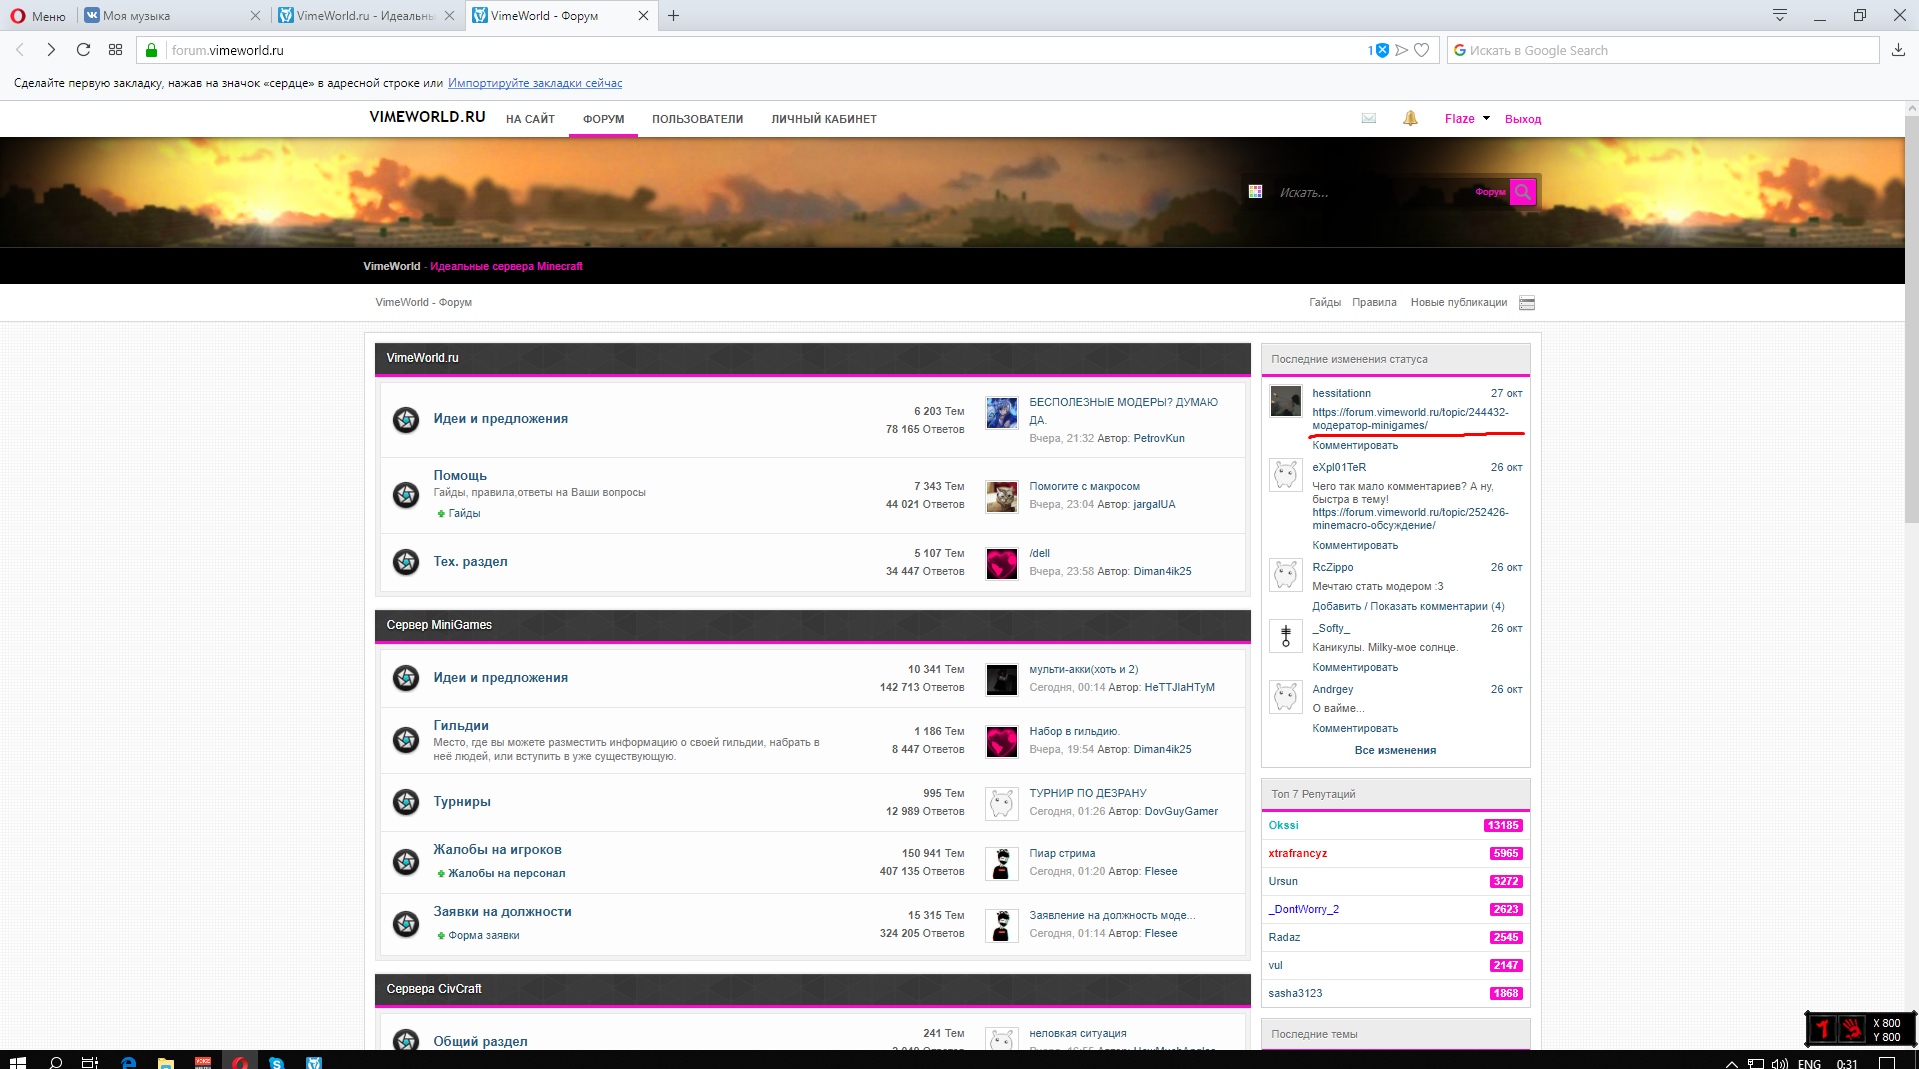Screen dimensions: 1919x1069
Task: Open the topic ТУРНИР ПО ДЕЗРАНУ
Action: [1088, 793]
